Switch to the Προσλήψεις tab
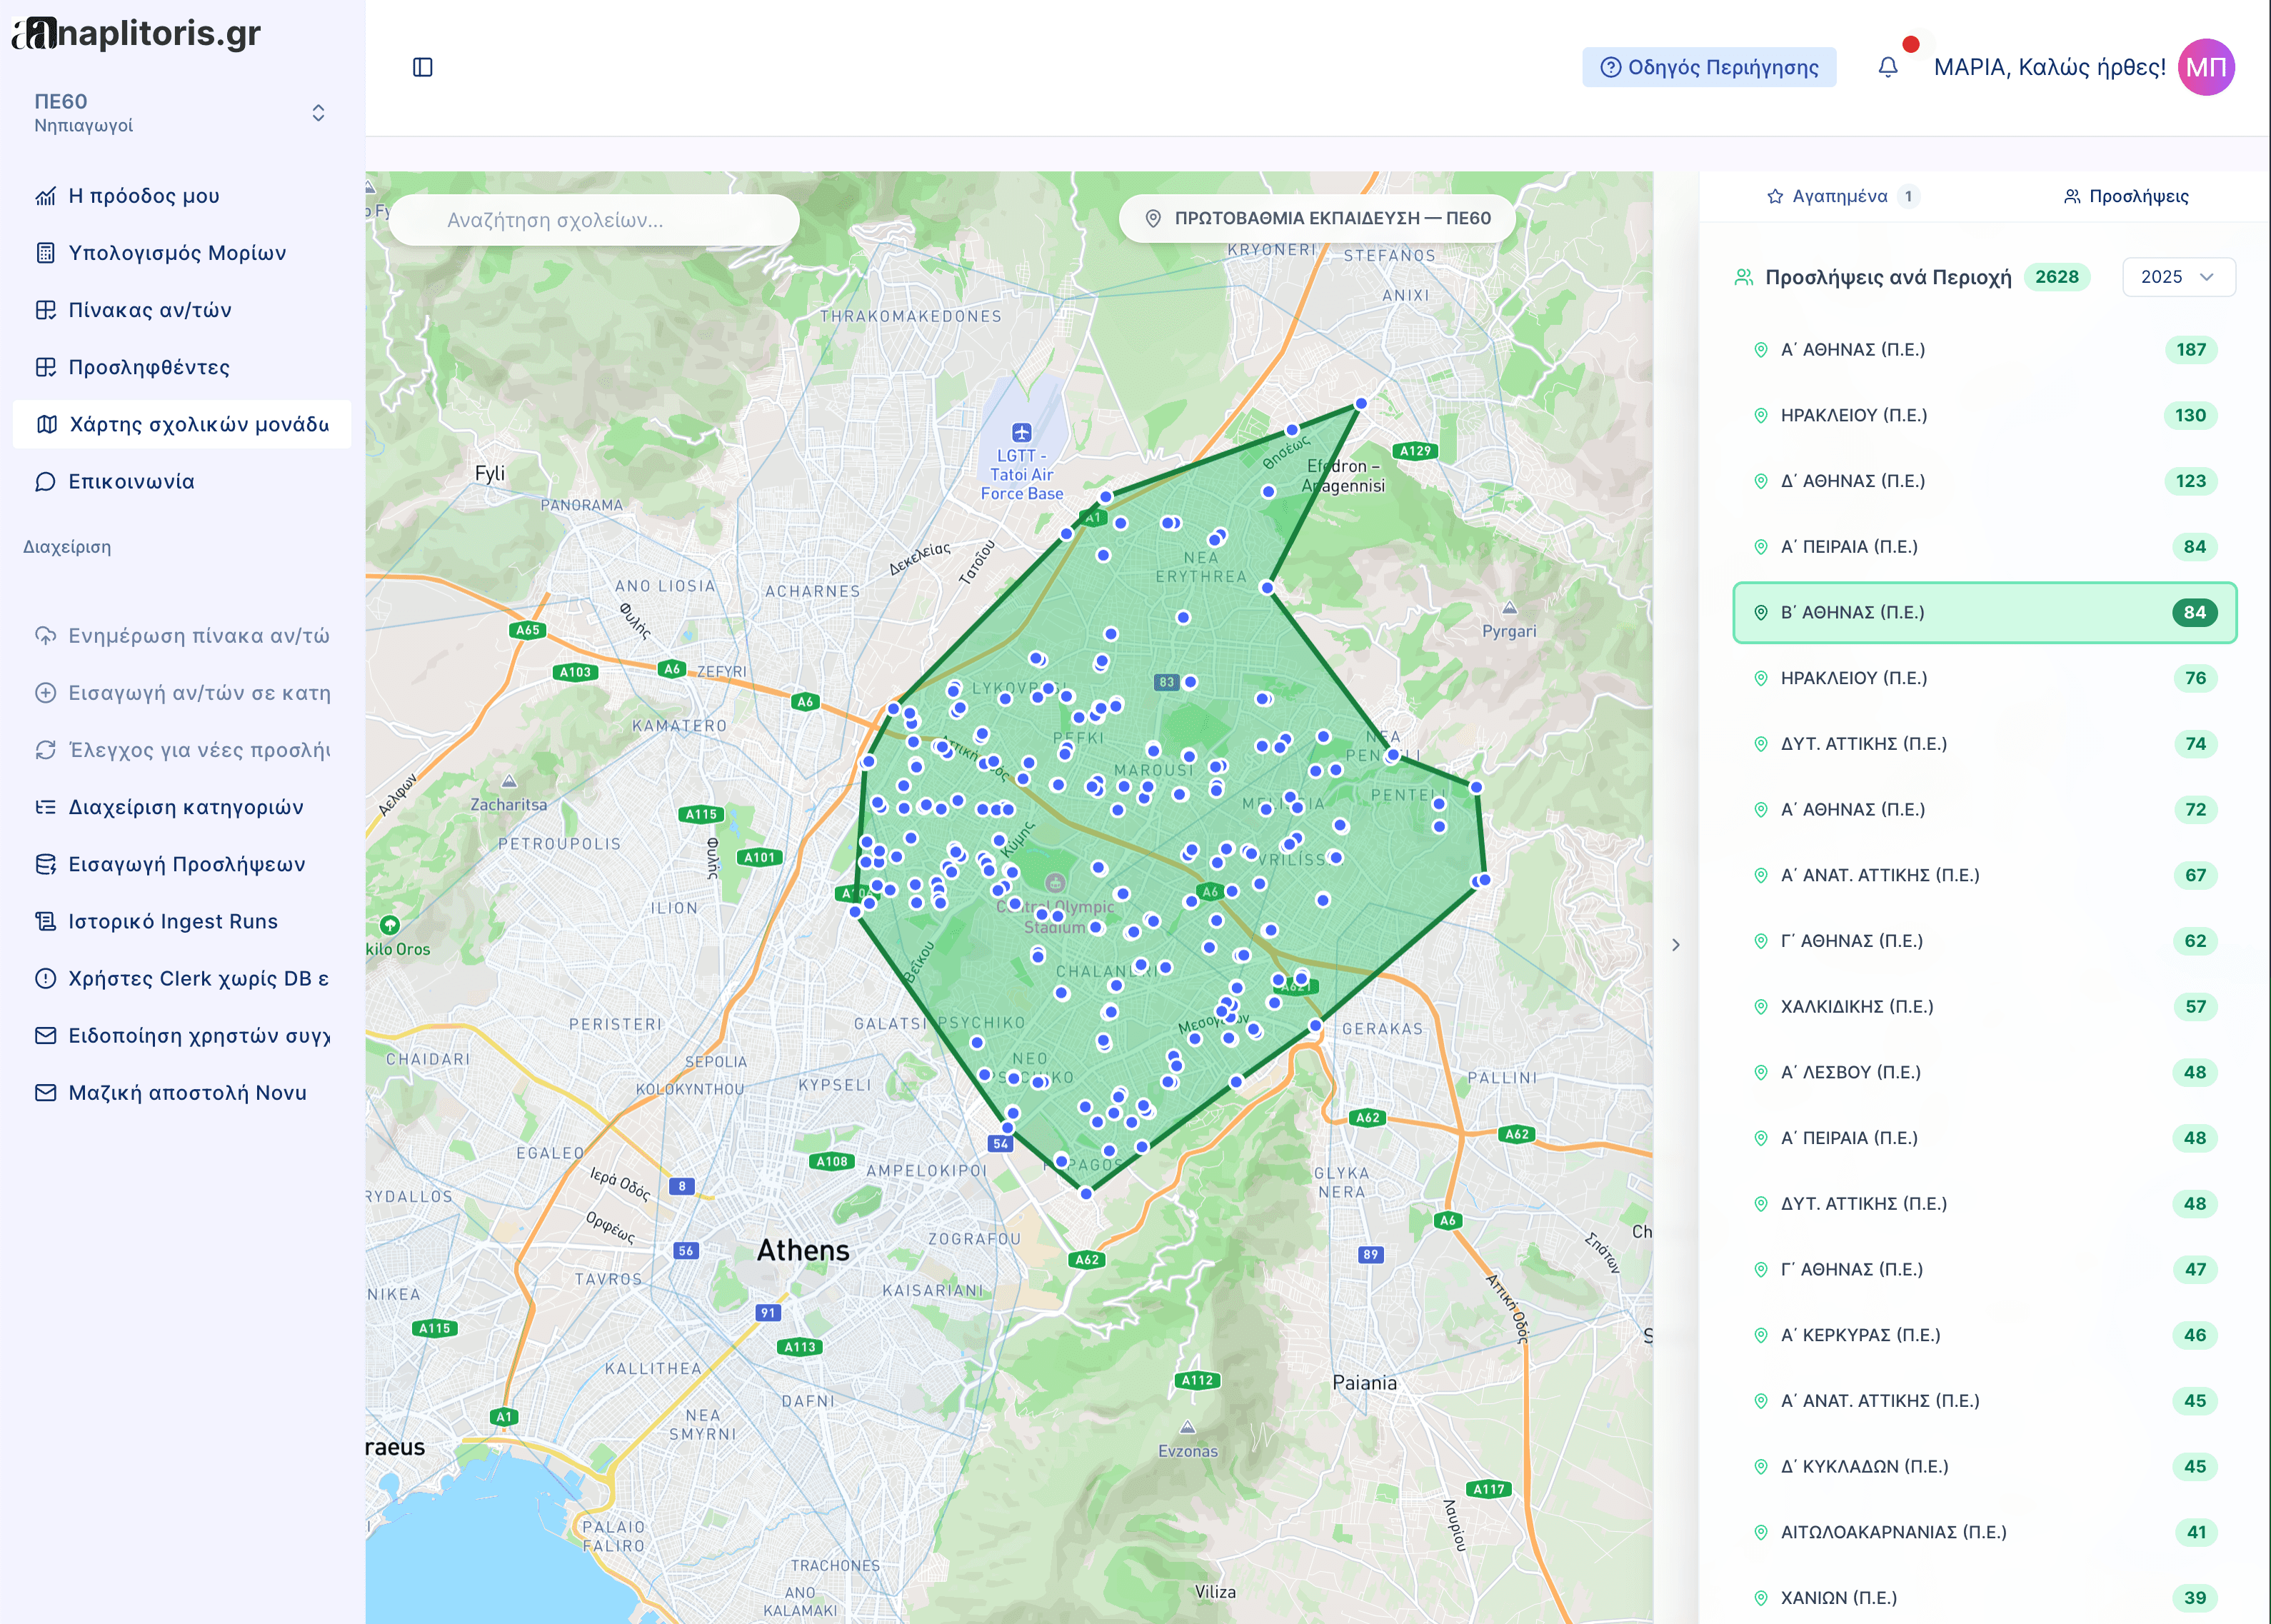Screen dimensions: 2271x1624 (2126, 196)
